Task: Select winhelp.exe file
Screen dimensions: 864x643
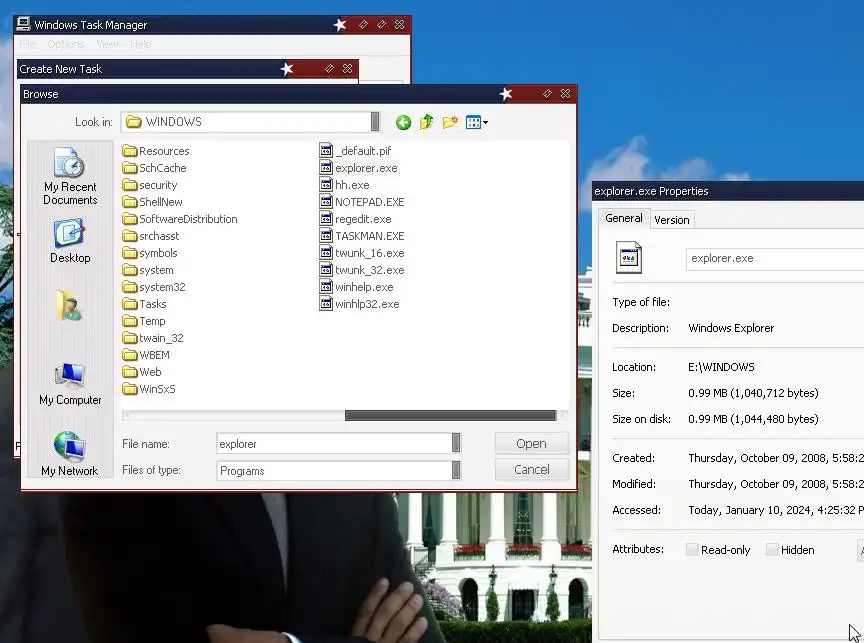Action: click(x=357, y=287)
